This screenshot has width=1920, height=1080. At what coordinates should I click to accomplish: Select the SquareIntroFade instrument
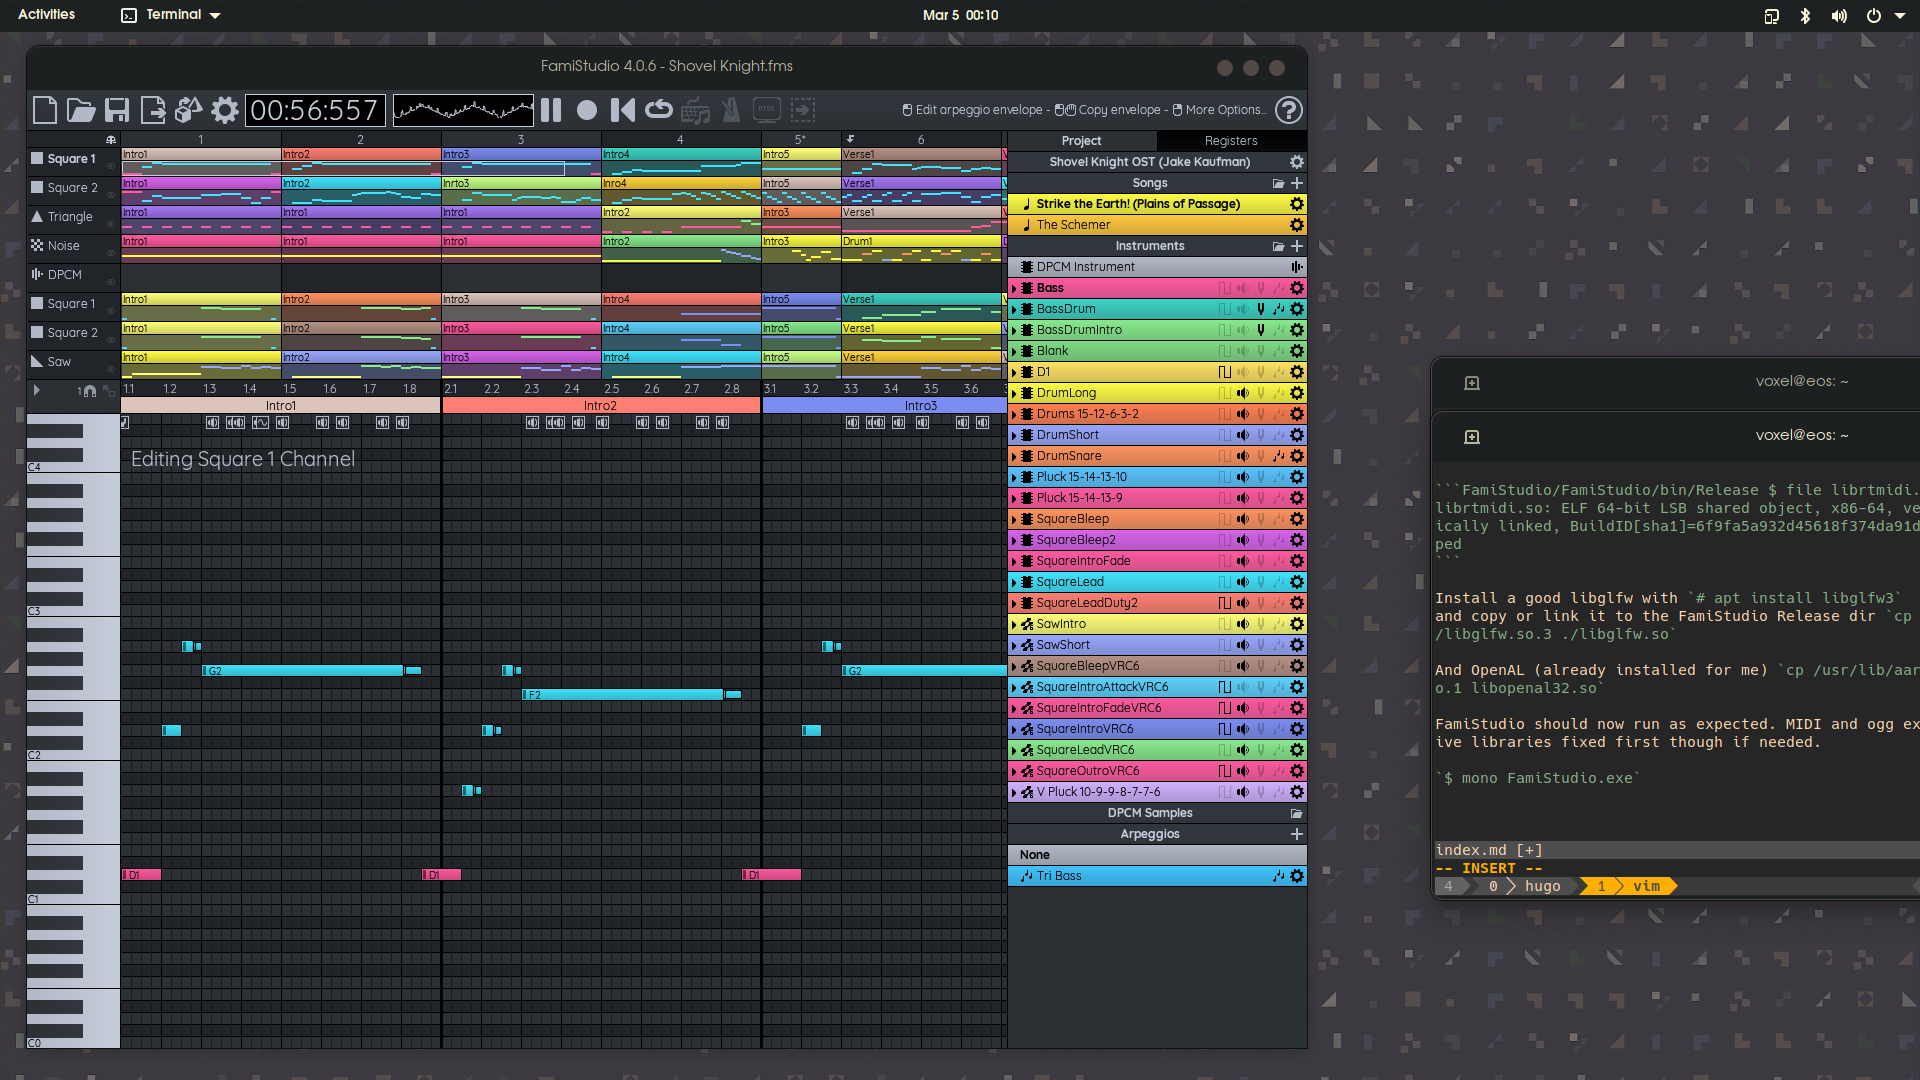tap(1157, 561)
